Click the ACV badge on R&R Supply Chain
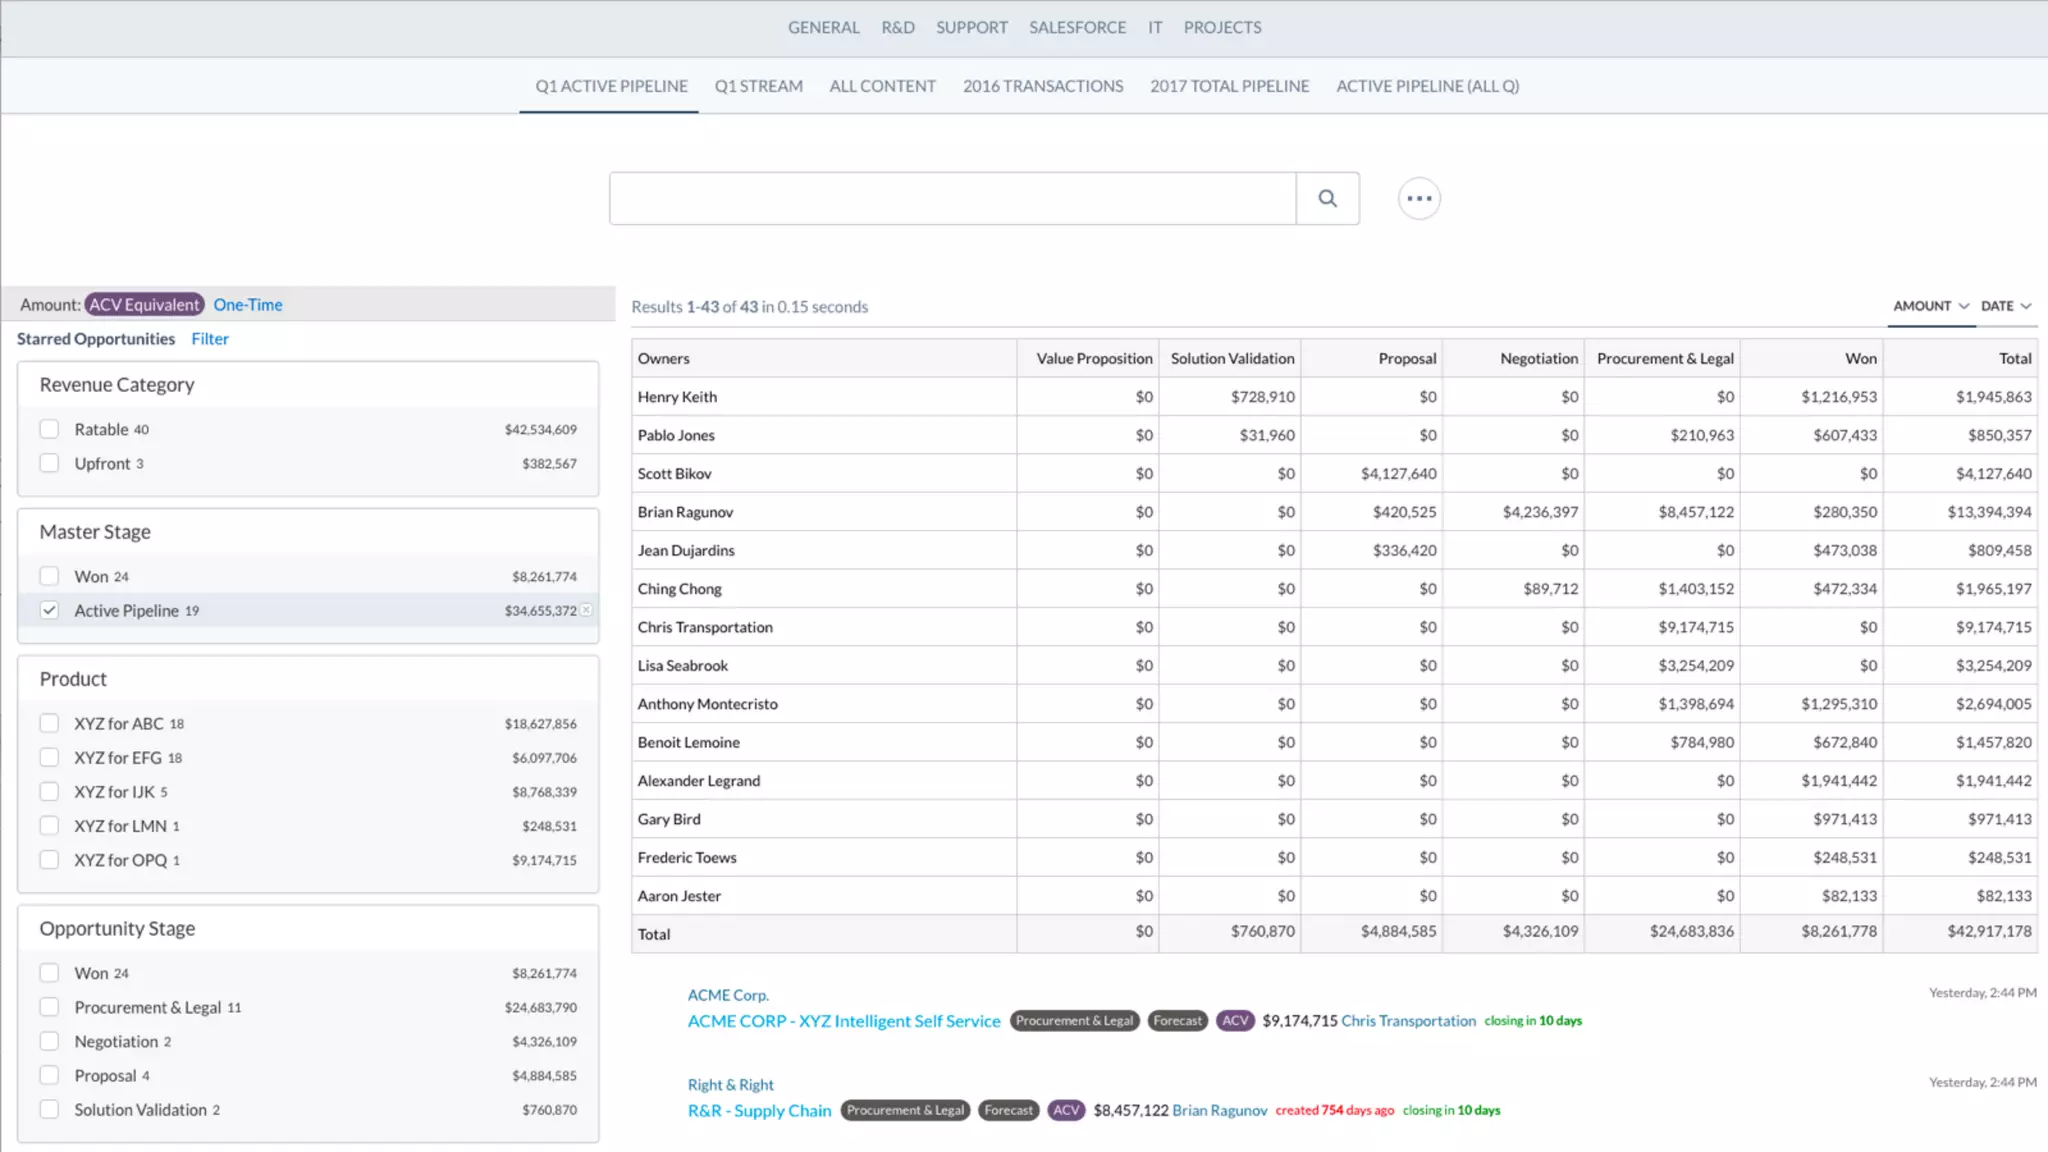The image size is (2048, 1152). click(1066, 1110)
